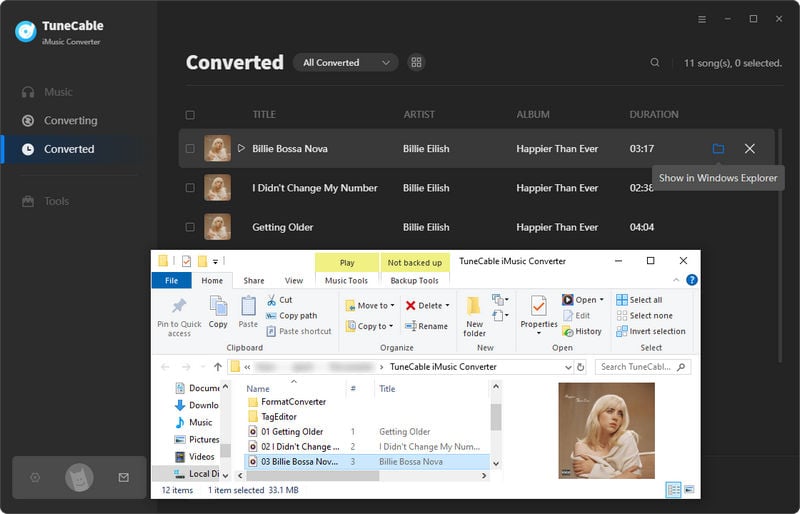Click Select none

tap(644, 315)
